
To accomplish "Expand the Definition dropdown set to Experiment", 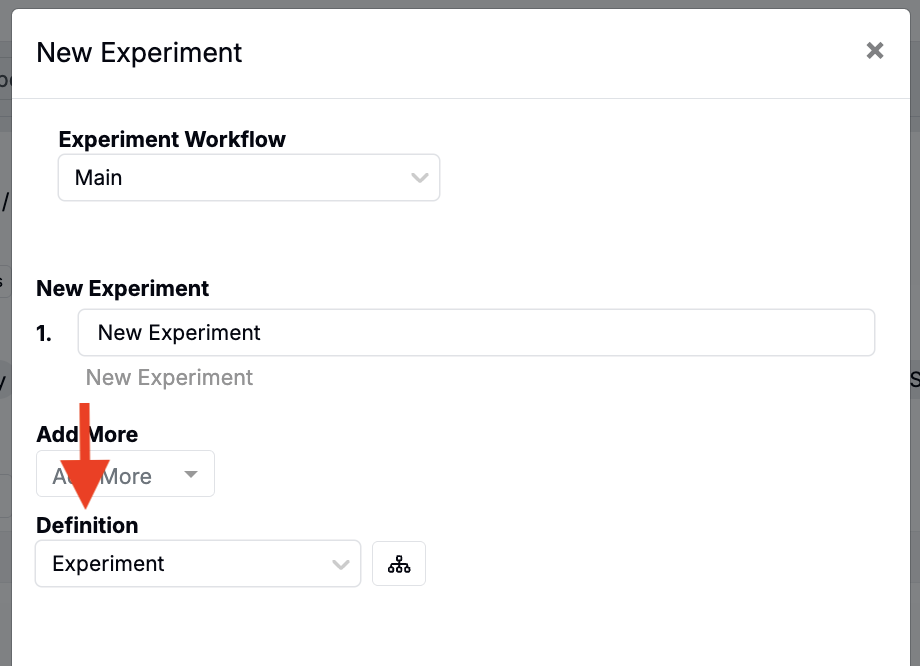I will pos(197,564).
